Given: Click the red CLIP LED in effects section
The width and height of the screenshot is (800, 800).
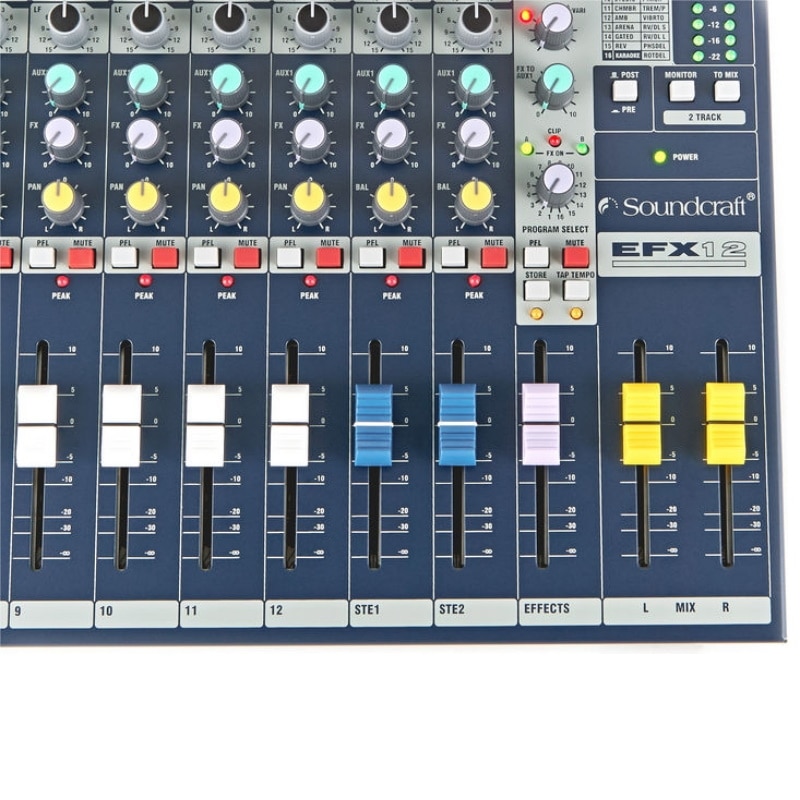Looking at the screenshot, I should click(x=554, y=142).
